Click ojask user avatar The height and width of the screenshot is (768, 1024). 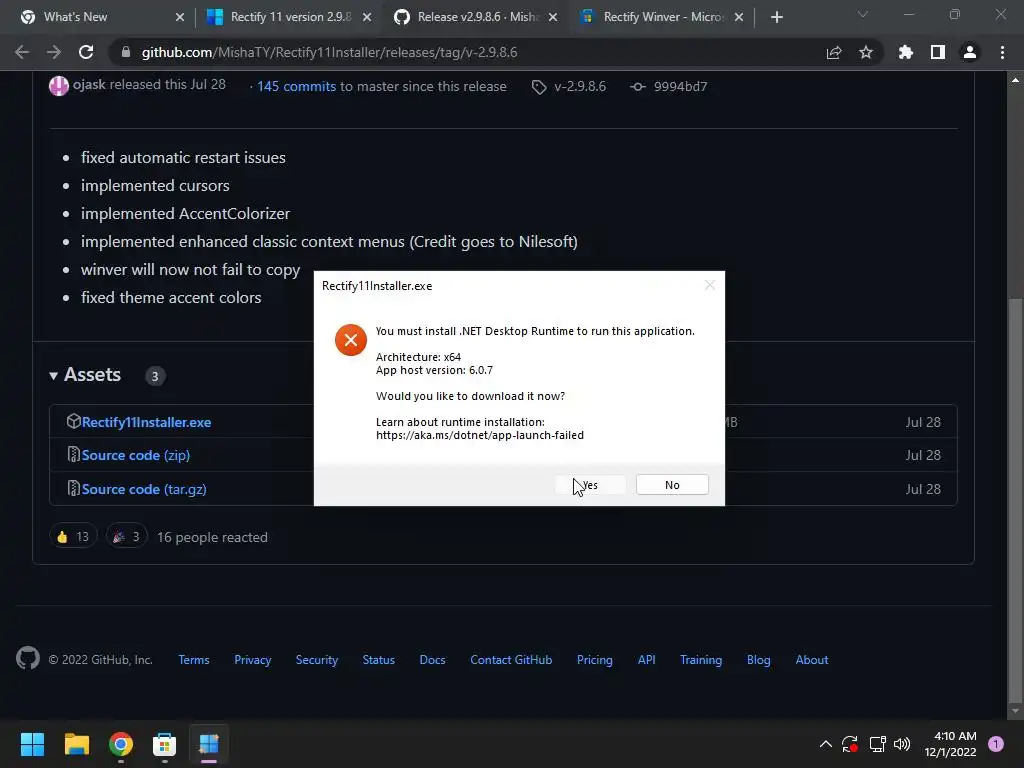pyautogui.click(x=59, y=86)
